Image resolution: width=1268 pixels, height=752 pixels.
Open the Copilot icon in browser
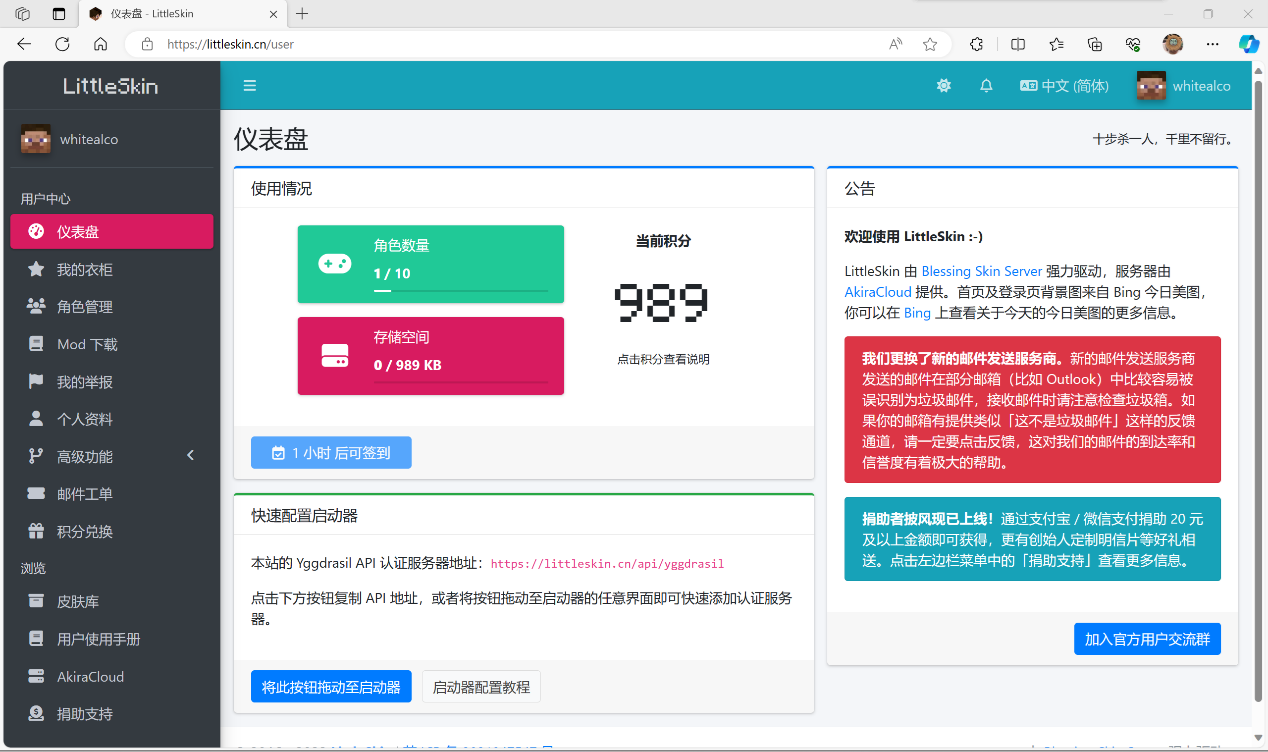point(1249,44)
